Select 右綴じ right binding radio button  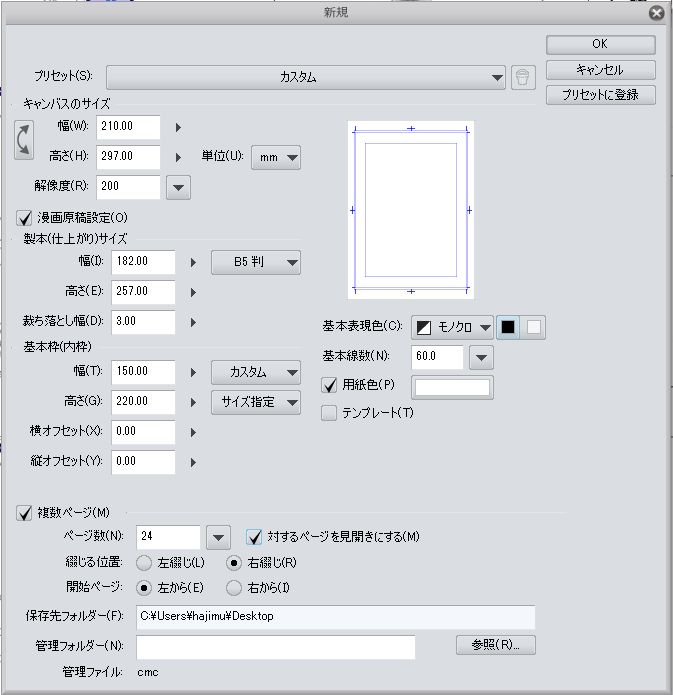click(x=234, y=563)
